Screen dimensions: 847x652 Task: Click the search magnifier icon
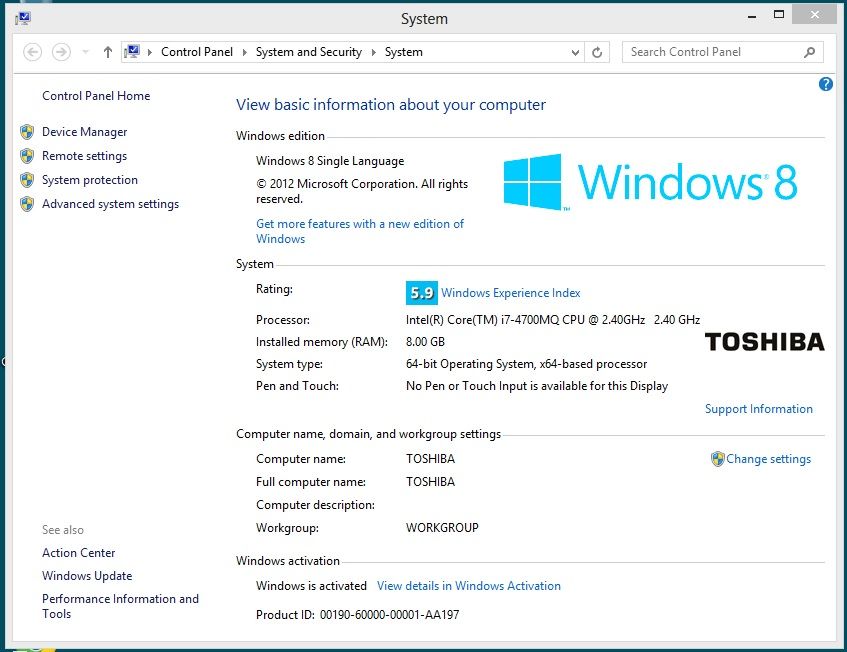809,52
